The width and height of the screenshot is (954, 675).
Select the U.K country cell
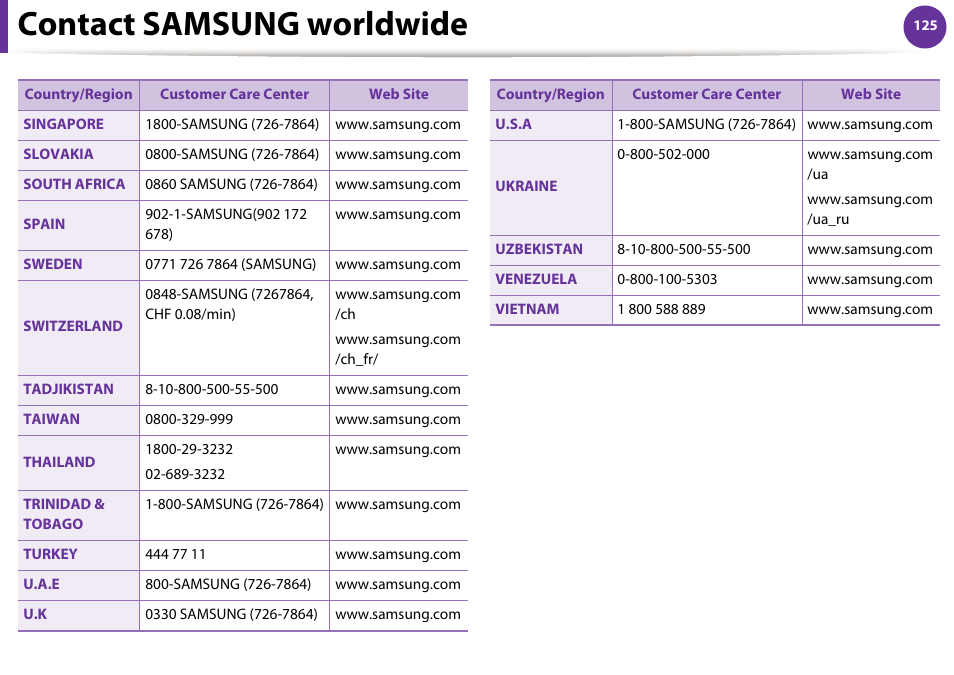coord(78,615)
